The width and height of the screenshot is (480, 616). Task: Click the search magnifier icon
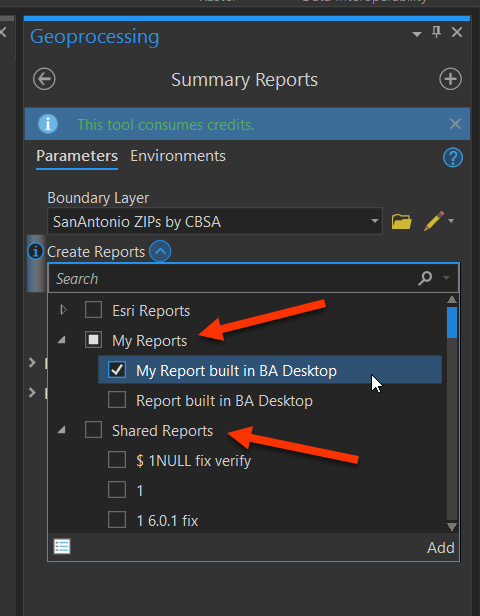point(425,278)
